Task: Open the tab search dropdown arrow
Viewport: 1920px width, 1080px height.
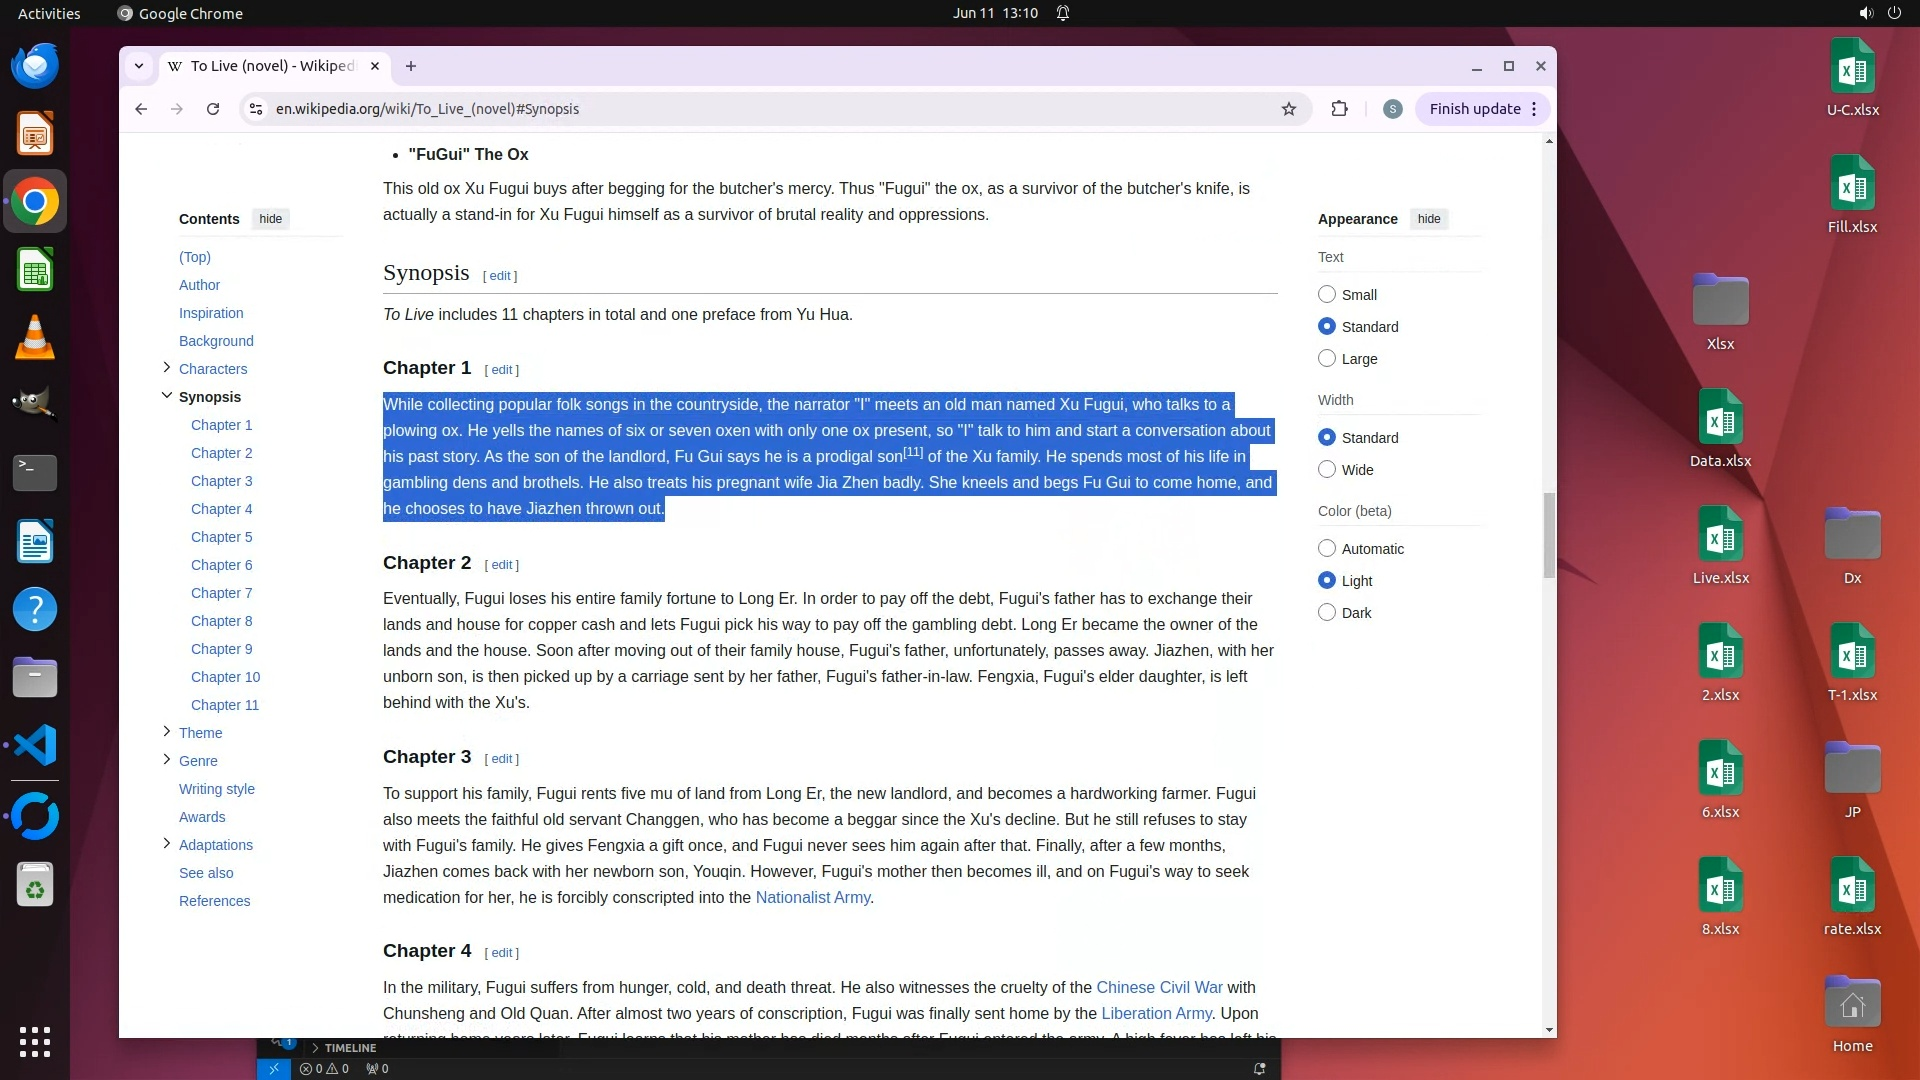Action: pos(139,66)
